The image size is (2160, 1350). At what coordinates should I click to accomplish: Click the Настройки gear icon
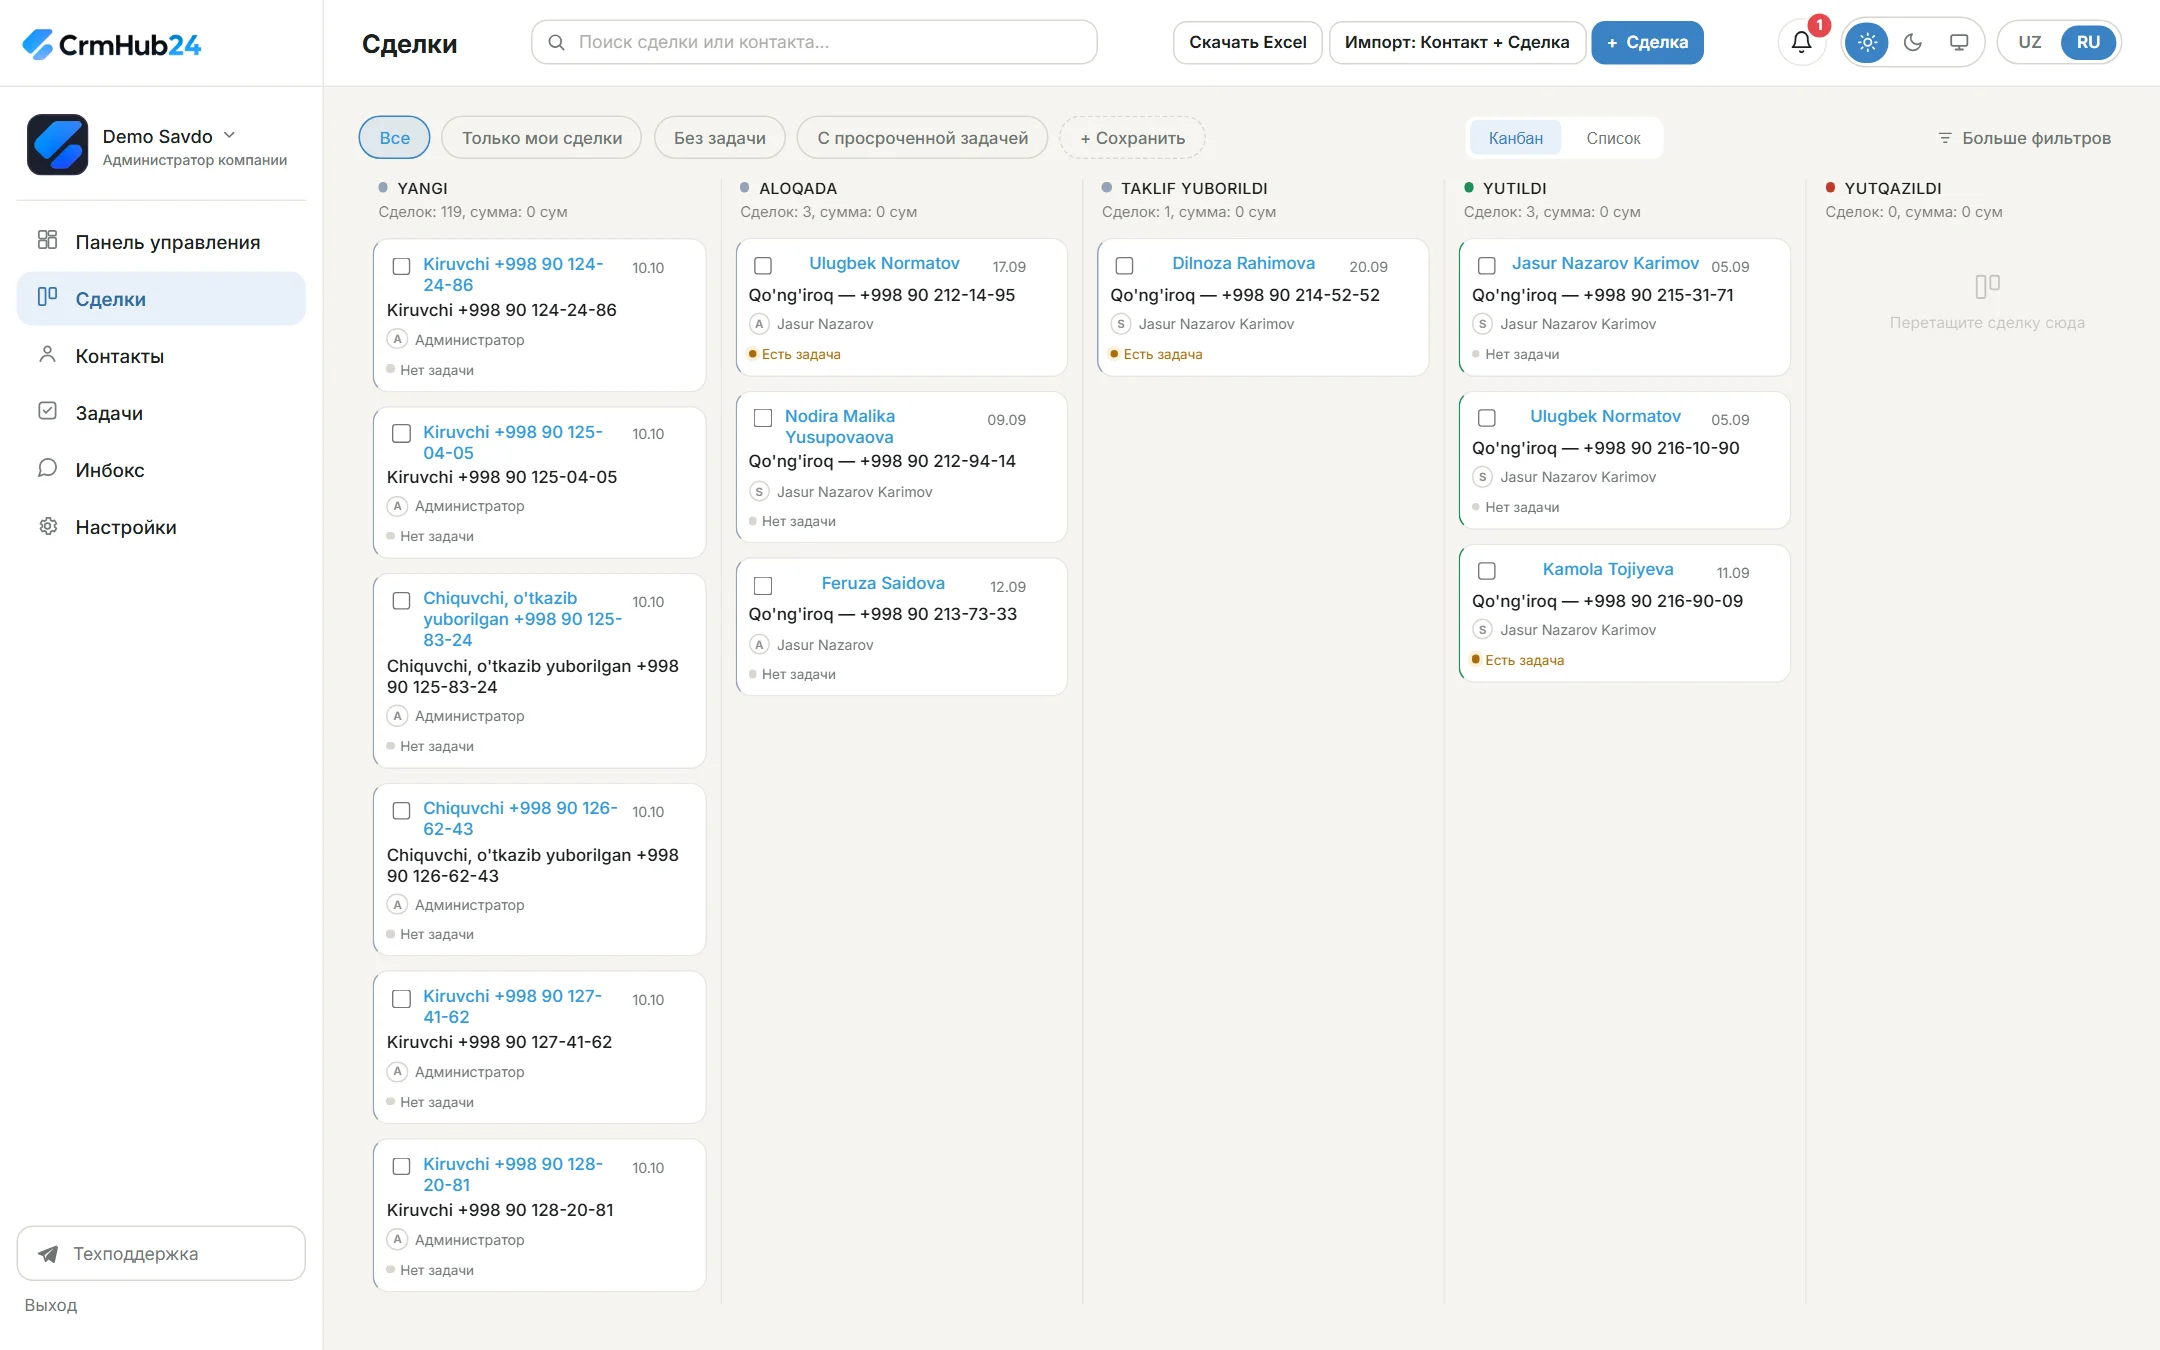(47, 526)
